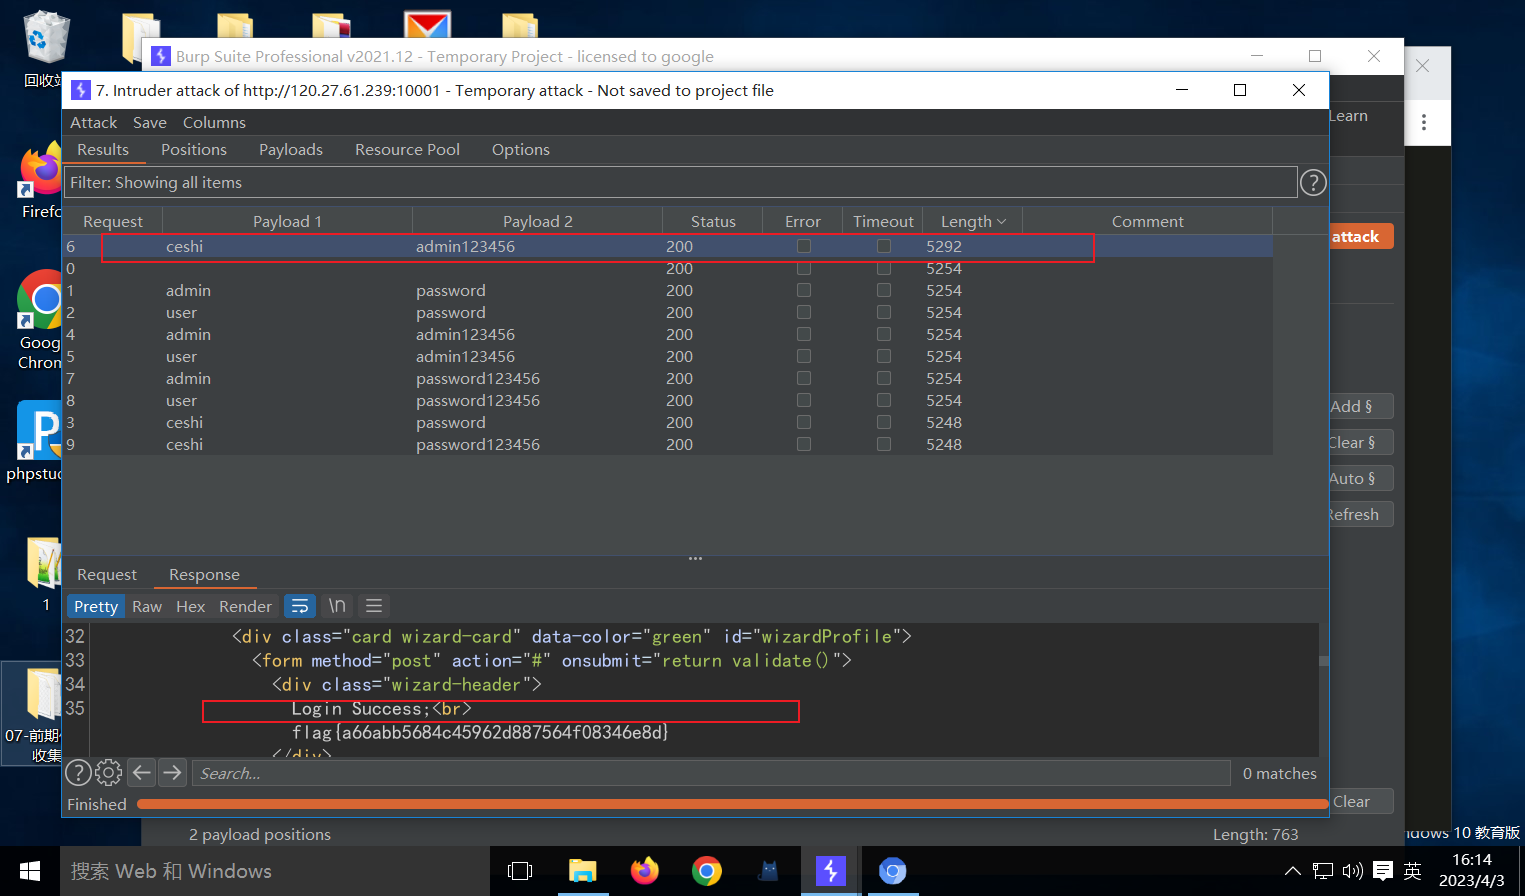The height and width of the screenshot is (896, 1525).
Task: Click the orange Start attack button
Action: pos(1360,236)
